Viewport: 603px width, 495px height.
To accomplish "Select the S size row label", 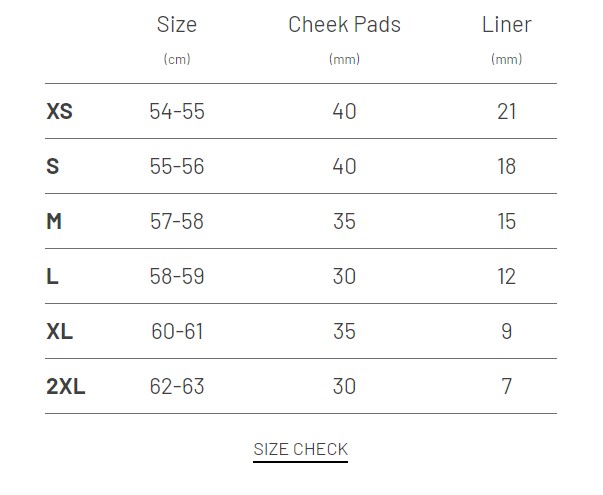I will click(53, 167).
